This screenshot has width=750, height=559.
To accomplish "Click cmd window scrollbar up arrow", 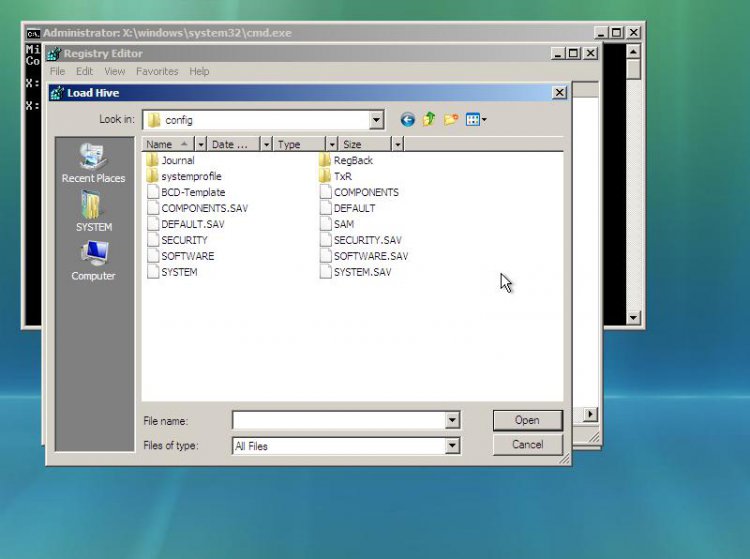I will [x=633, y=51].
